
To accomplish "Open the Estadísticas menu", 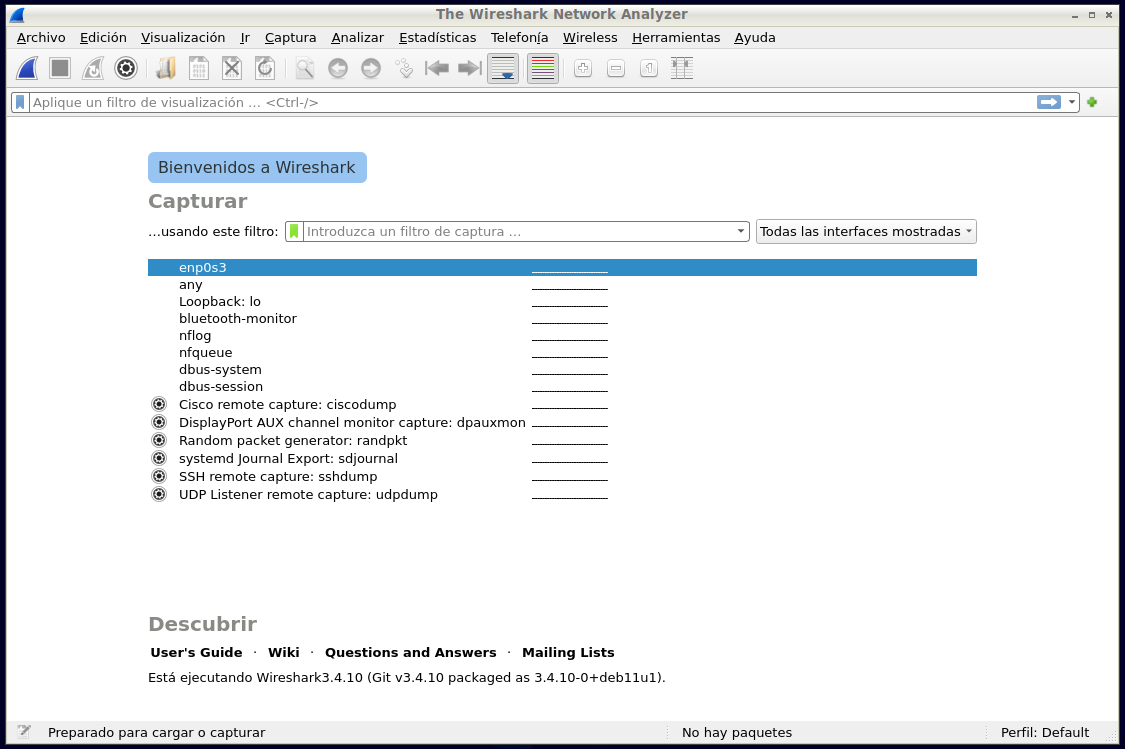I will pos(437,37).
